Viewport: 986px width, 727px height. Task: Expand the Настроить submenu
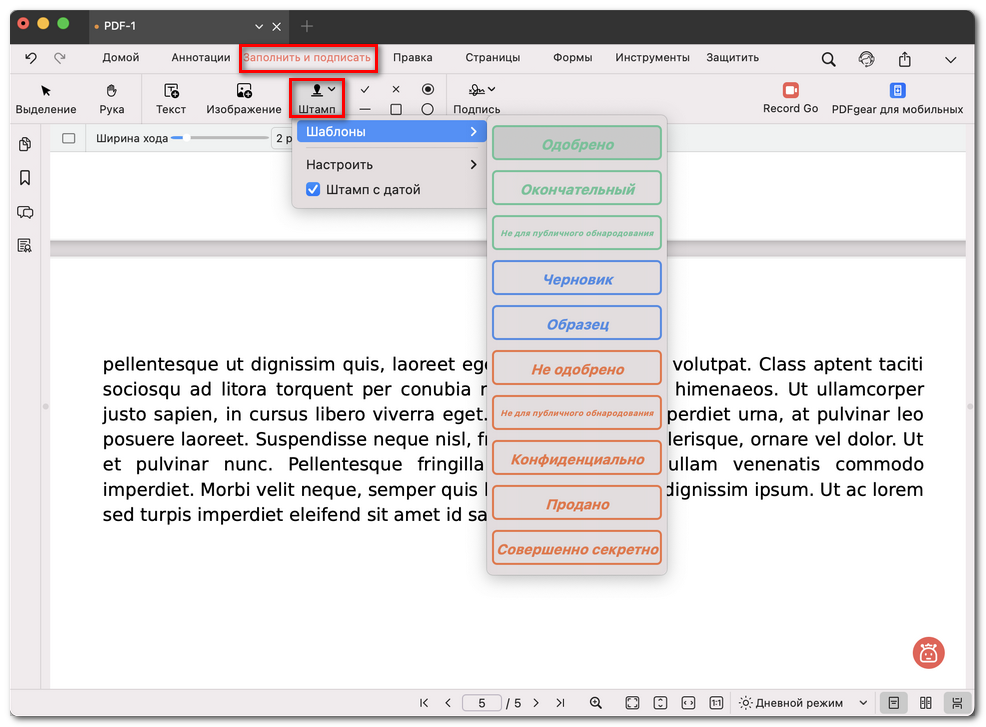click(x=390, y=164)
